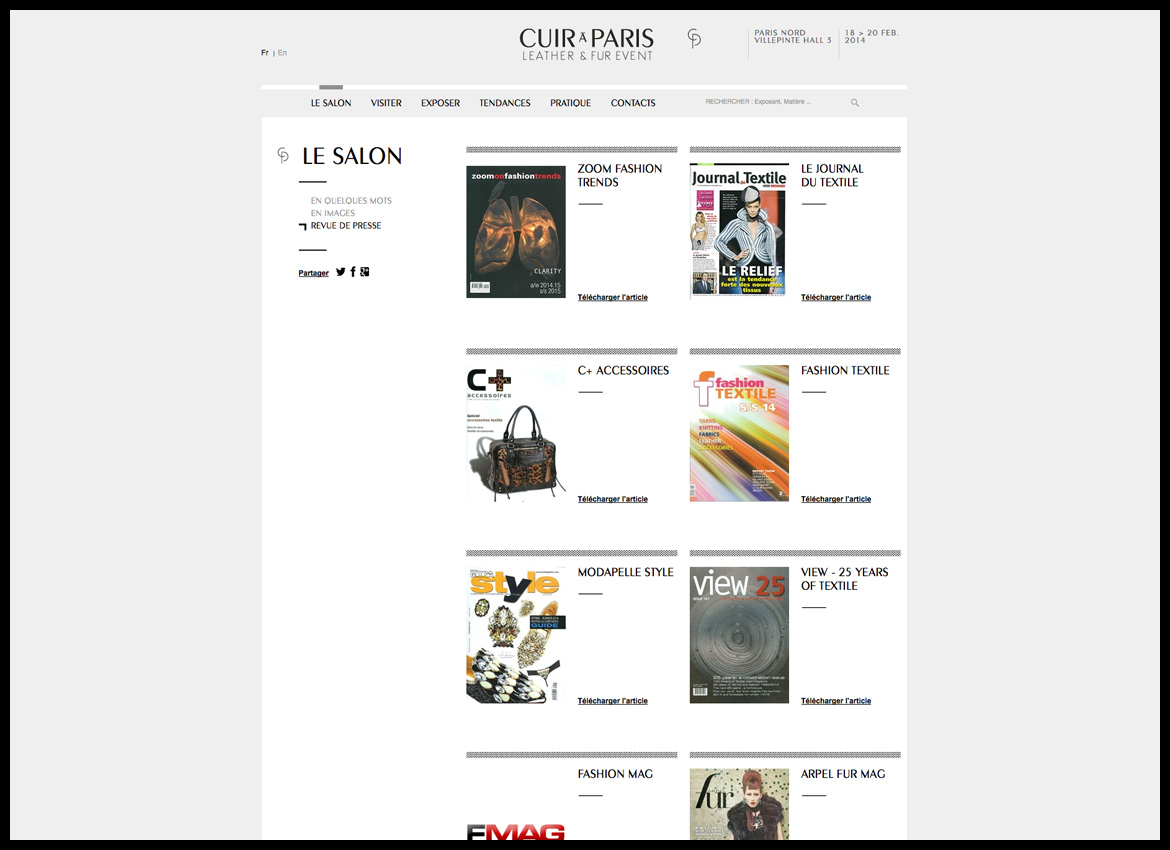Select Revue de presse in sidebar
This screenshot has height=850, width=1170.
(x=345, y=225)
